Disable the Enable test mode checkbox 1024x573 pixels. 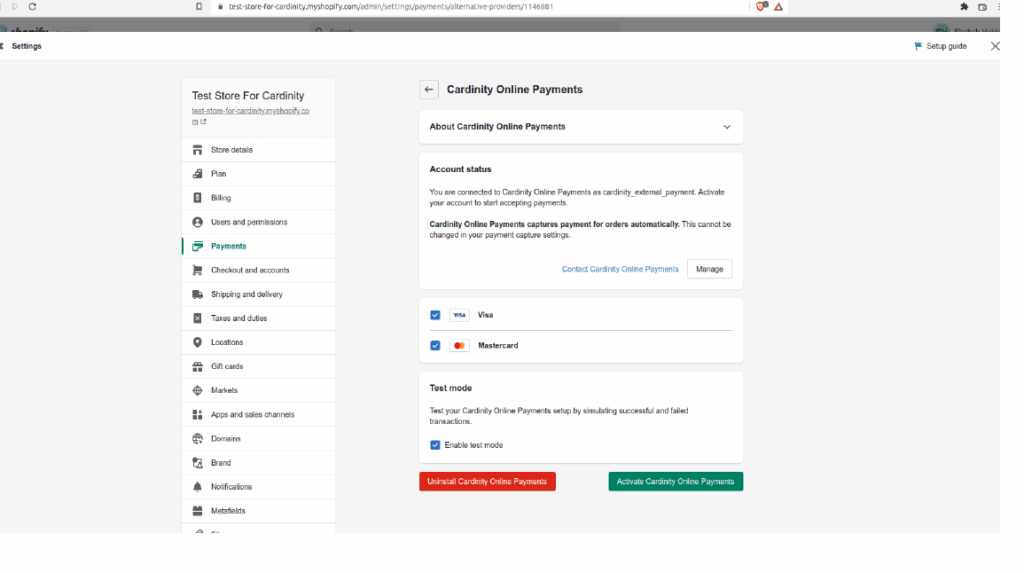(435, 445)
